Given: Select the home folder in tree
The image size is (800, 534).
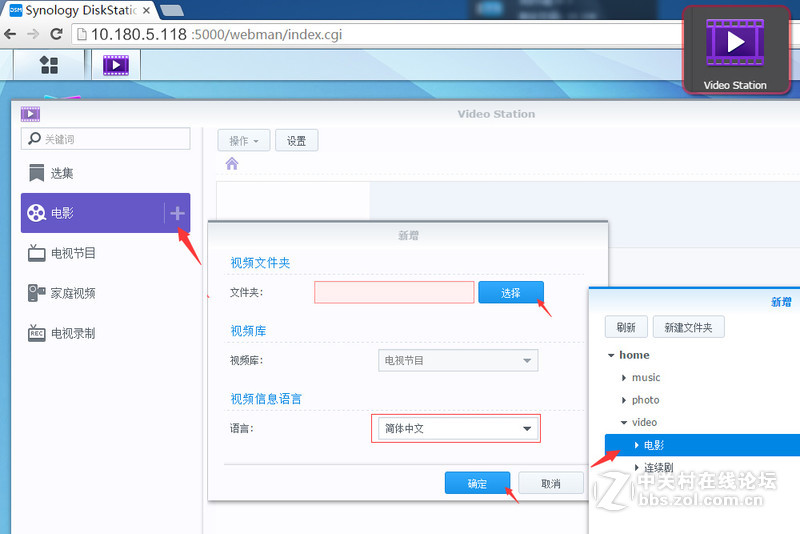Looking at the screenshot, I should tap(634, 355).
